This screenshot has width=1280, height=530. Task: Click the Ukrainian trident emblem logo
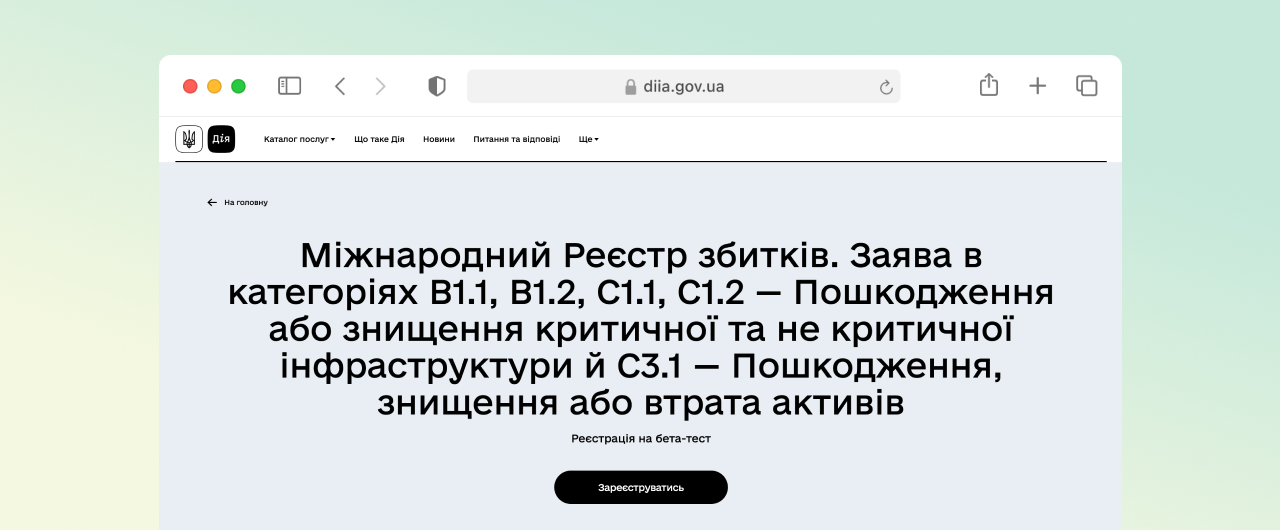pyautogui.click(x=189, y=139)
